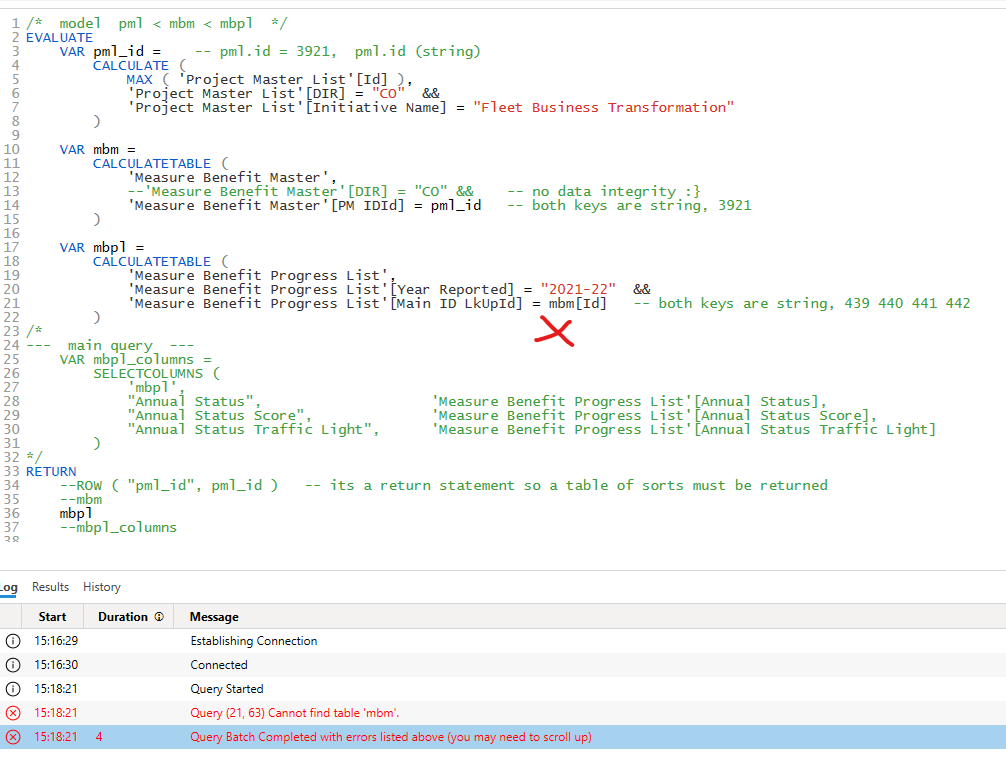Image resolution: width=1006 pixels, height=766 pixels.
Task: Click the red error icon for Cannot find table 'mbm'
Action: pos(13,713)
